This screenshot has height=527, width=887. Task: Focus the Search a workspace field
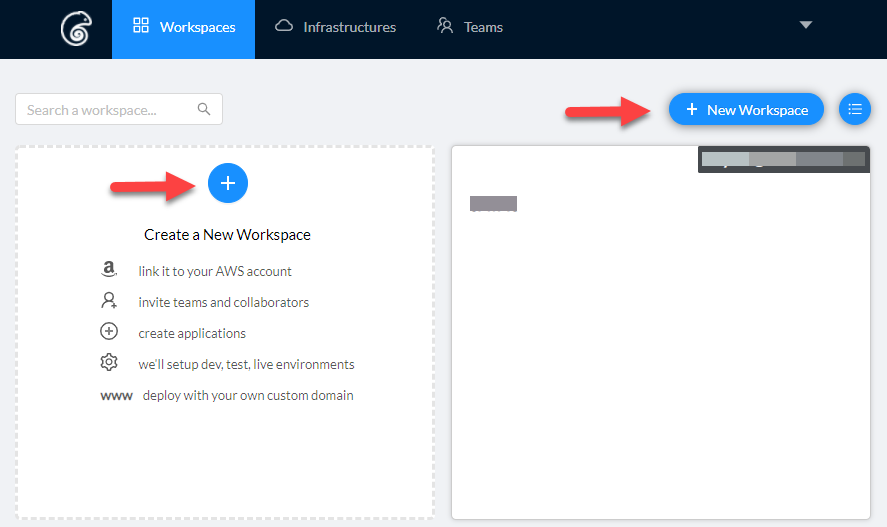click(108, 110)
